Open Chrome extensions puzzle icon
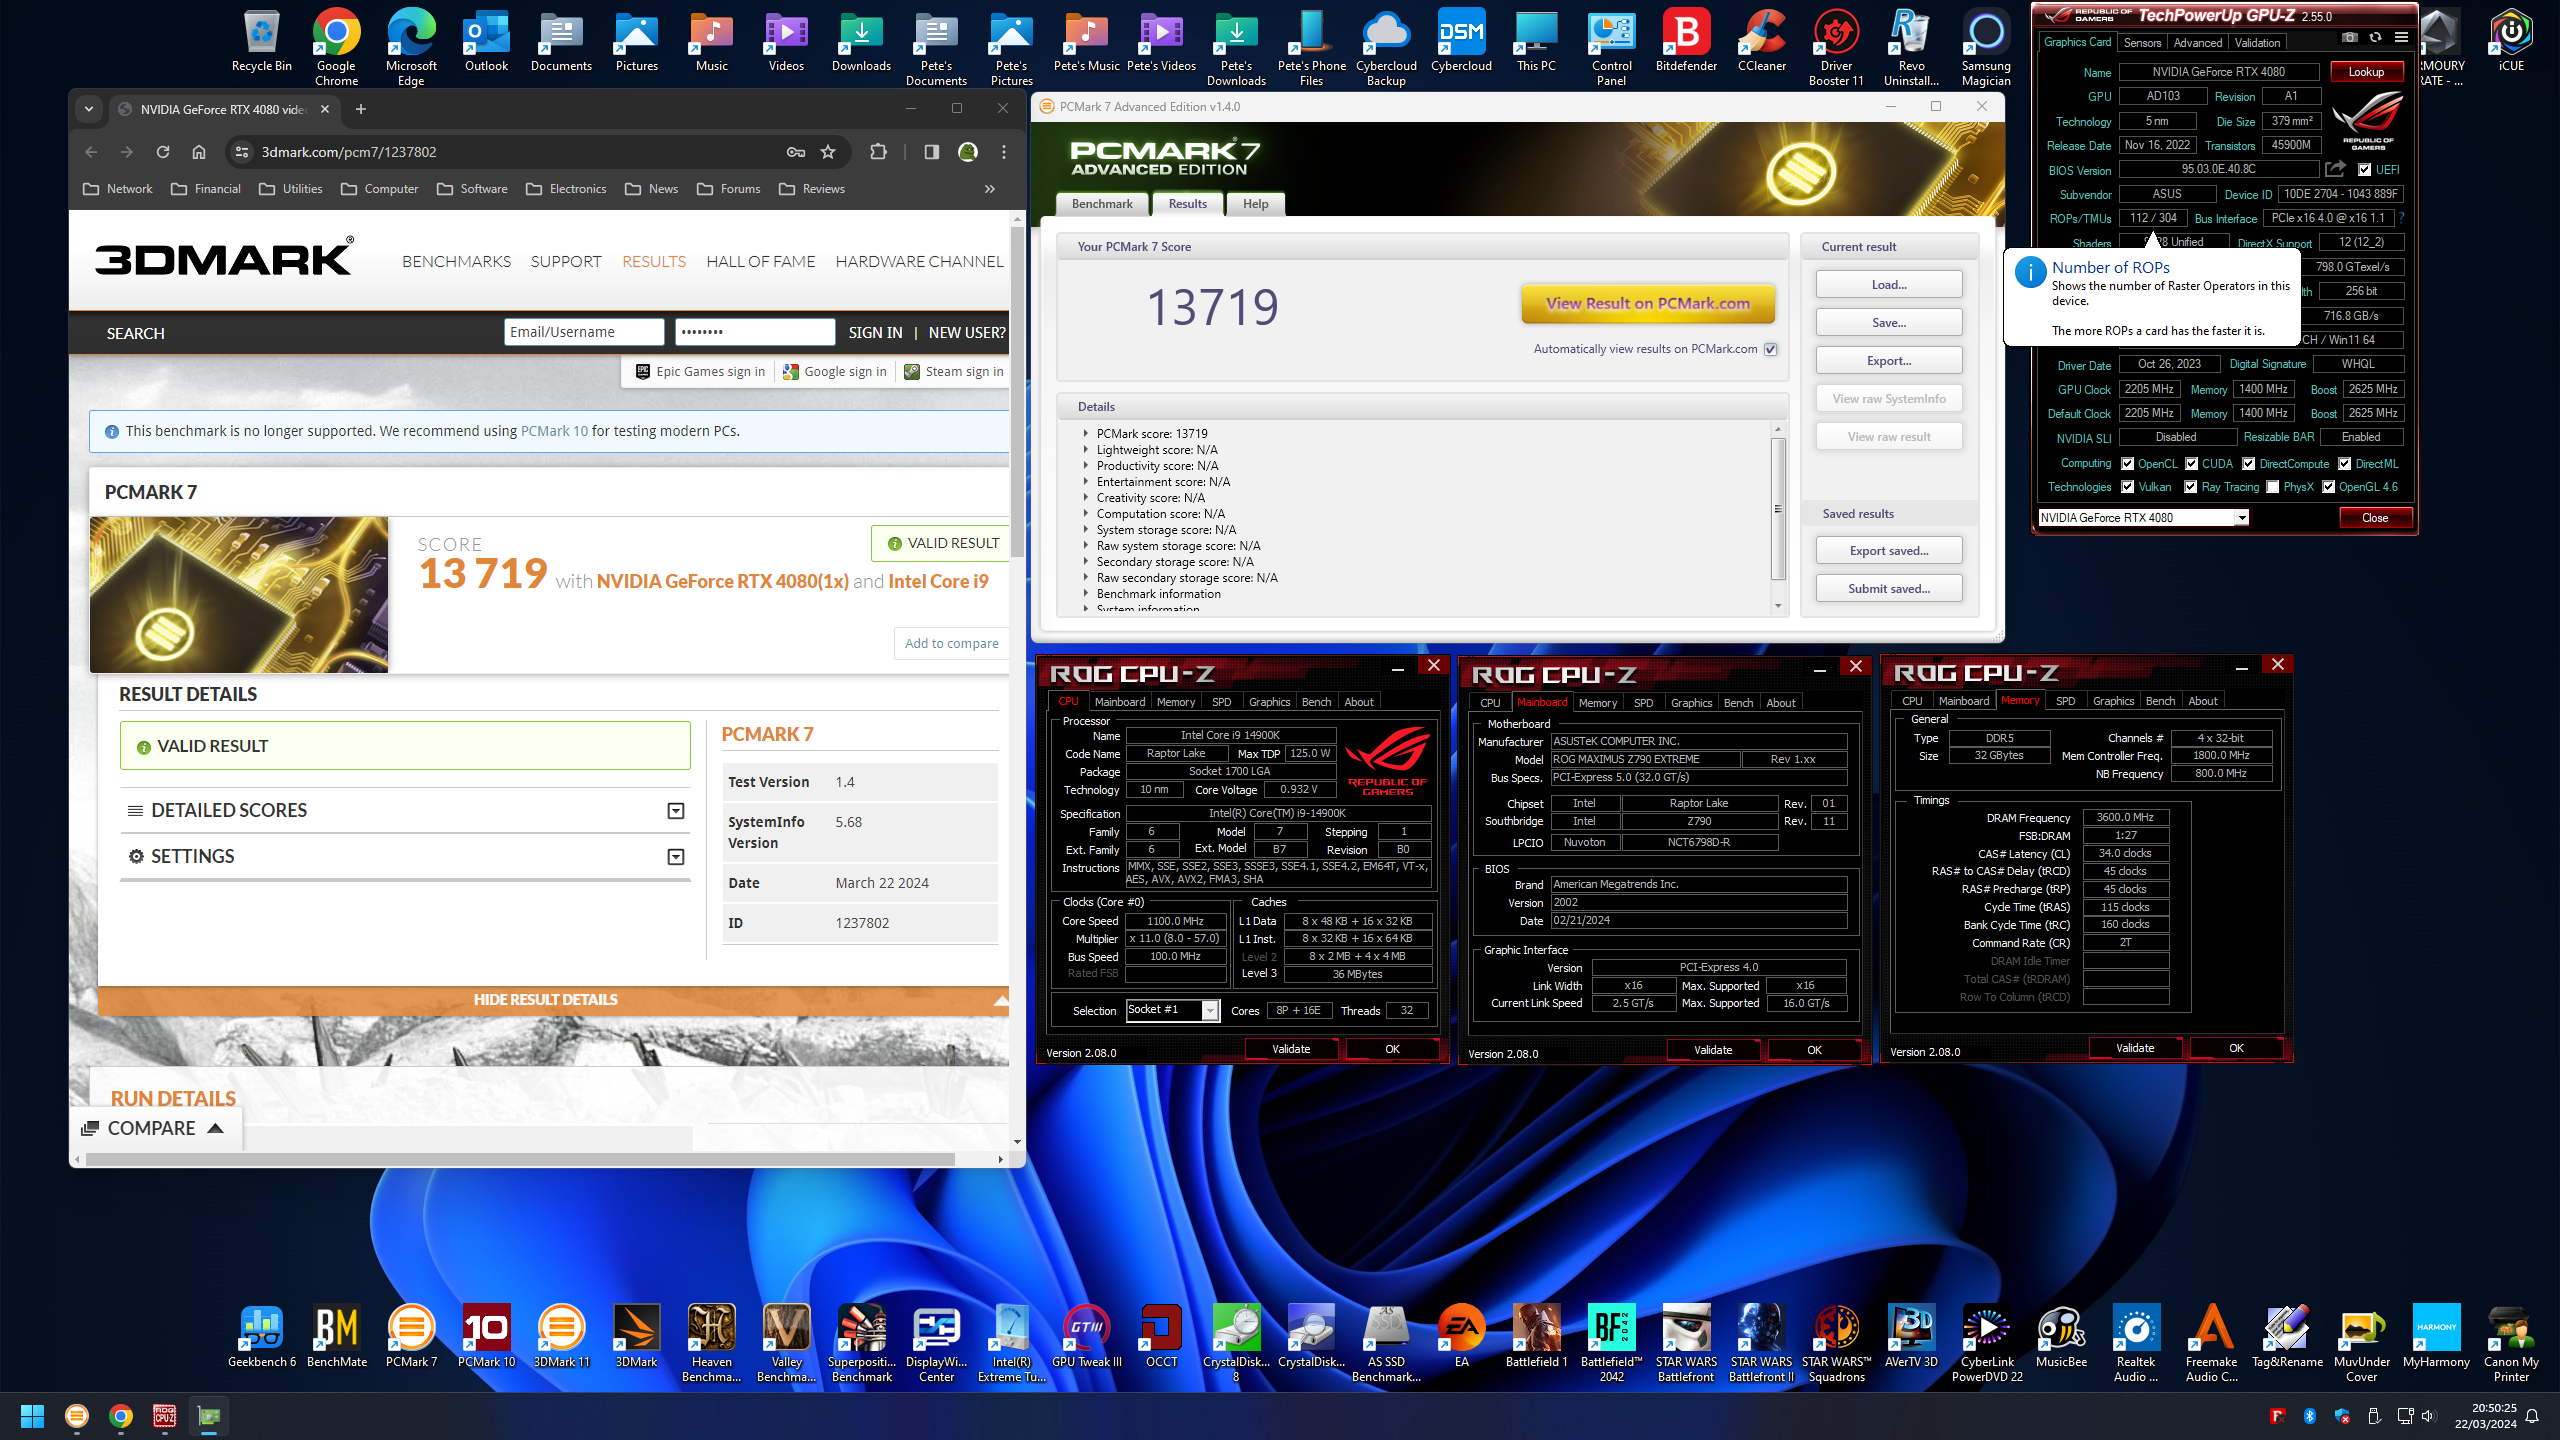 878,152
